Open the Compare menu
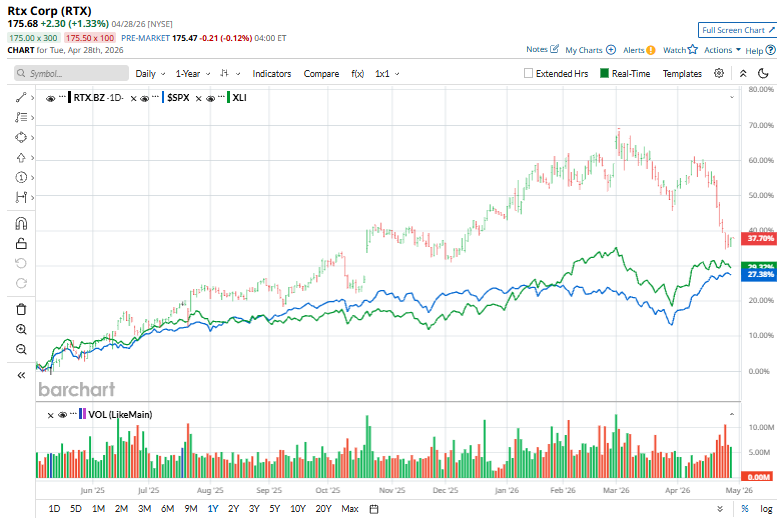 (x=321, y=73)
